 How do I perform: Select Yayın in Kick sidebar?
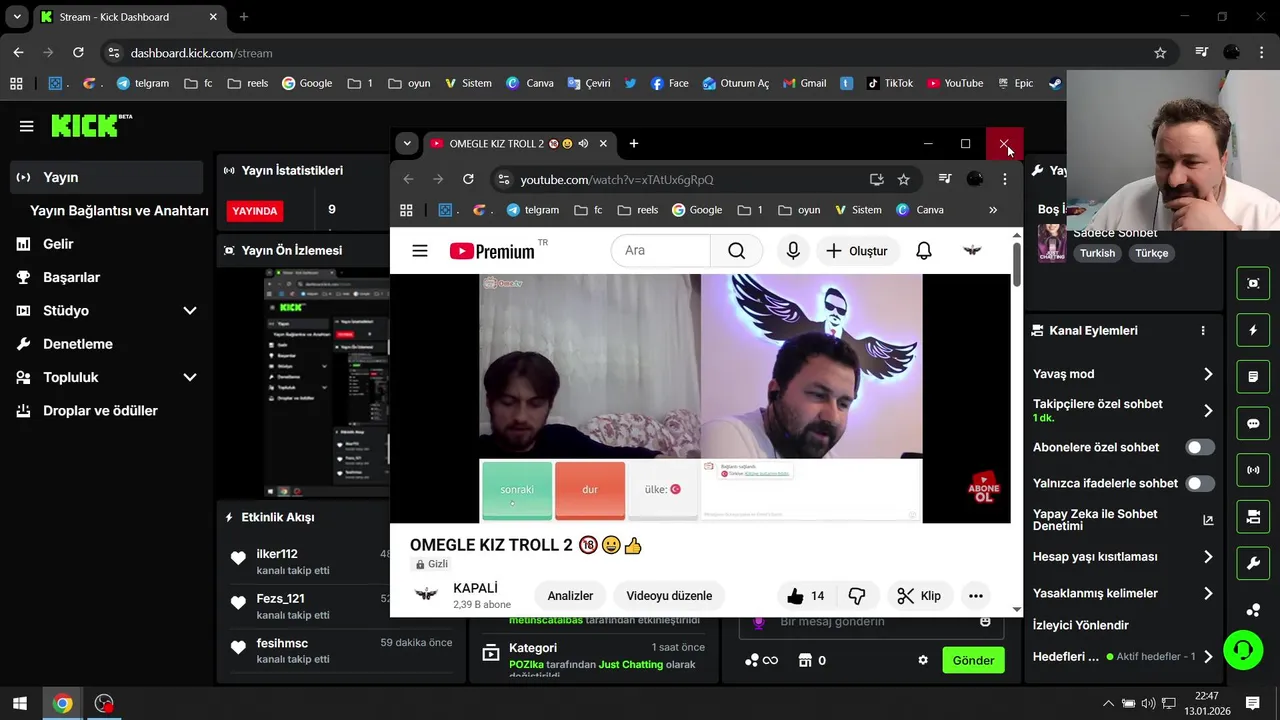107,177
